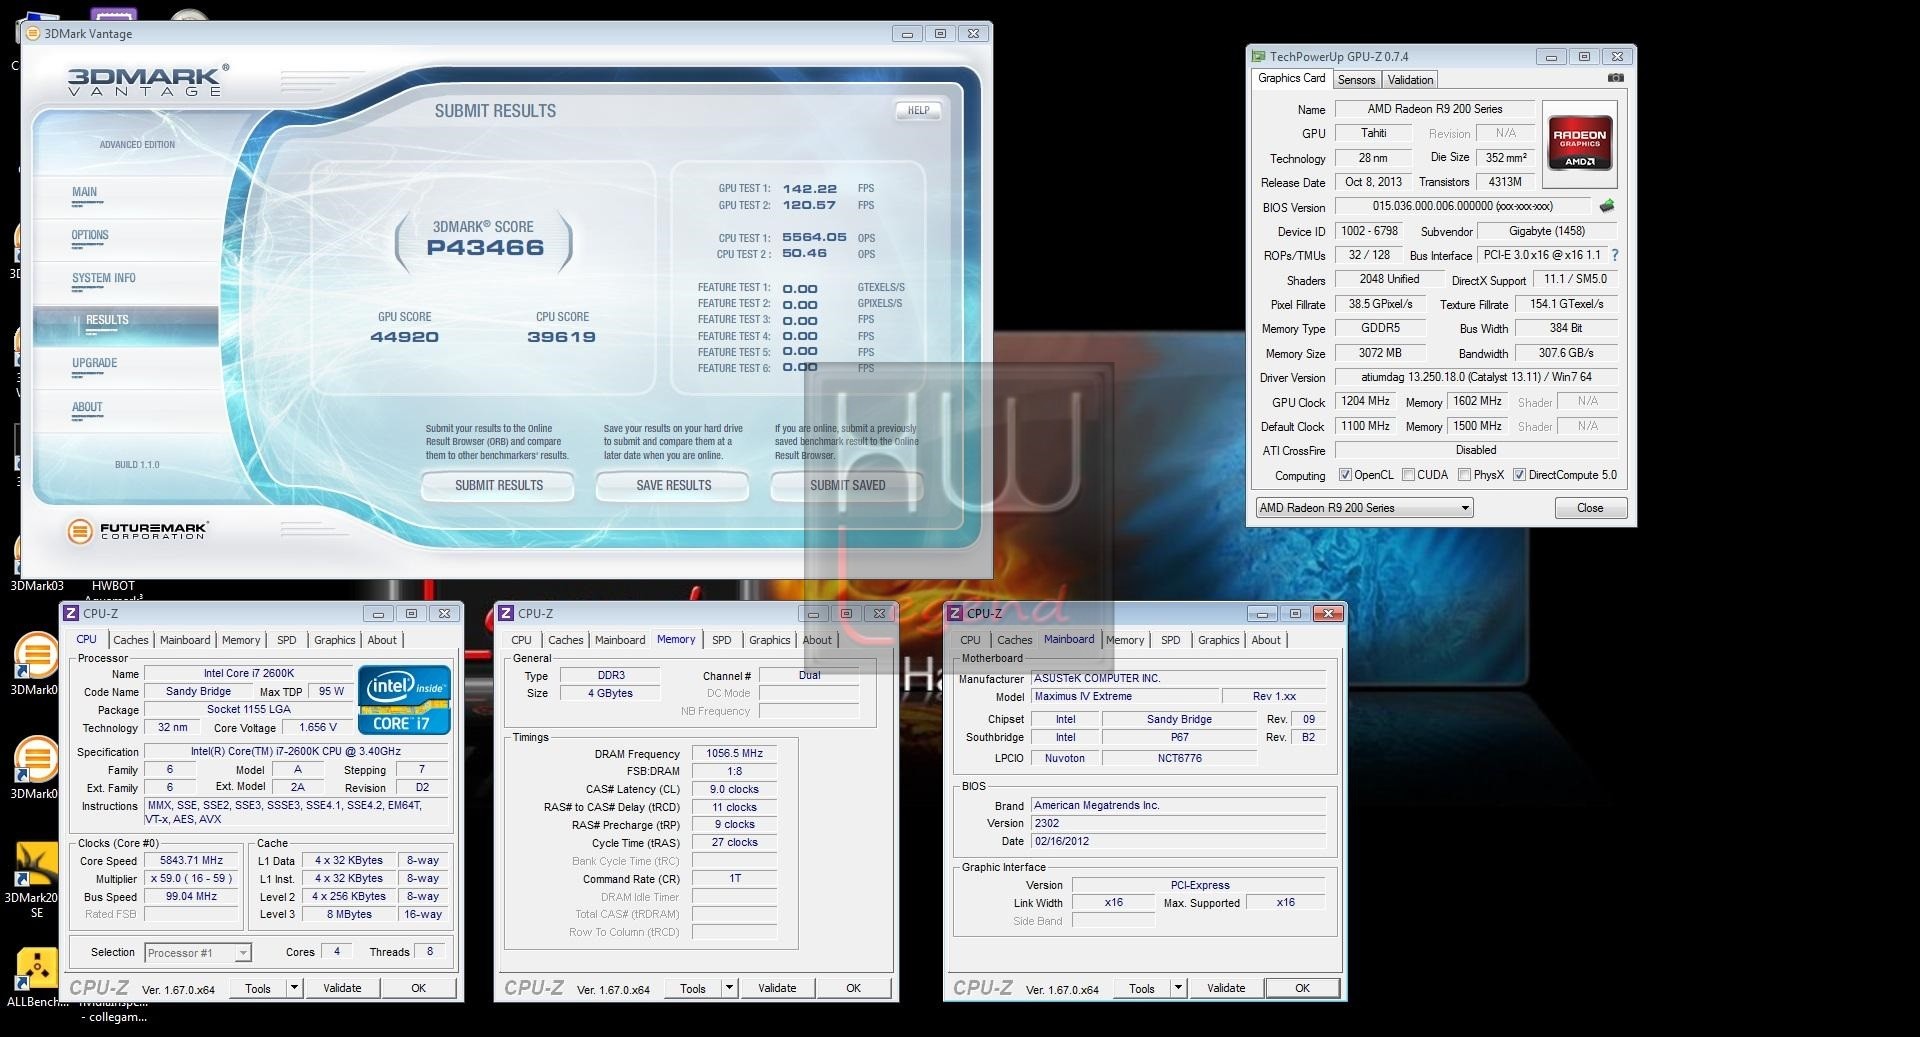Open the 3DMark03 desktop icon
The image size is (1920, 1037).
pyautogui.click(x=37, y=586)
